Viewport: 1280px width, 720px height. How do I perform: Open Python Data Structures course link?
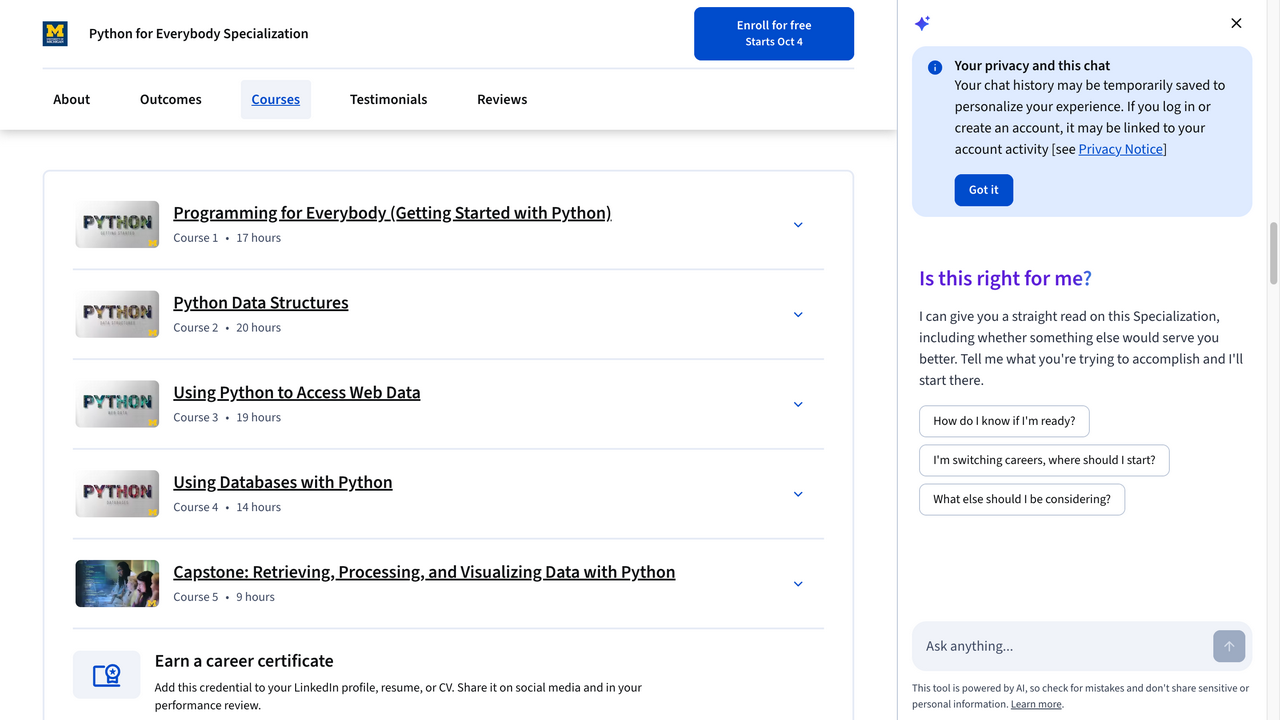point(261,303)
